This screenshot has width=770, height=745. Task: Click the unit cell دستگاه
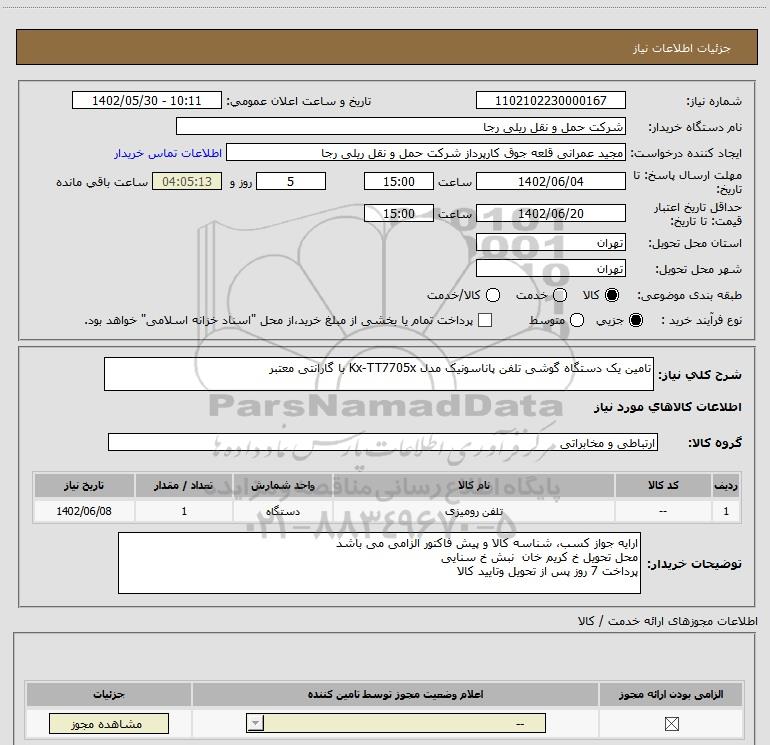[x=283, y=511]
